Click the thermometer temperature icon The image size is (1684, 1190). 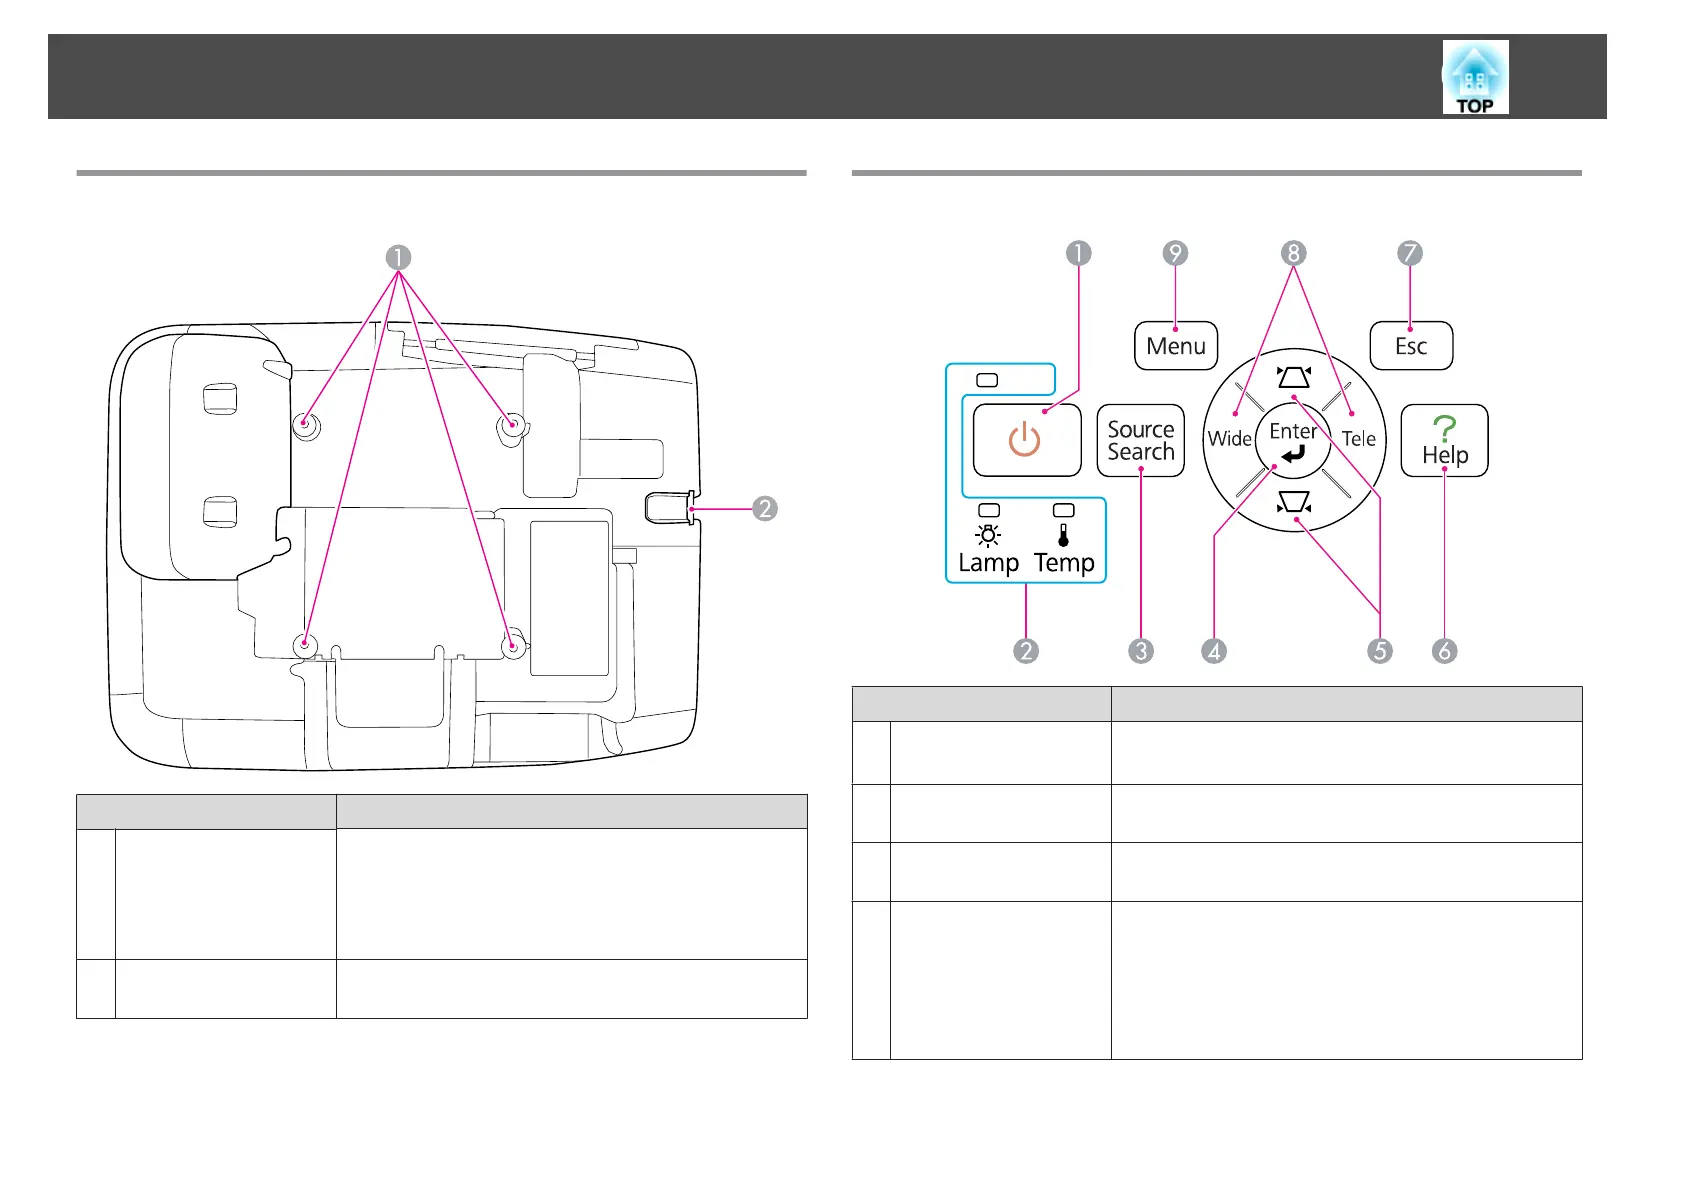(1063, 535)
